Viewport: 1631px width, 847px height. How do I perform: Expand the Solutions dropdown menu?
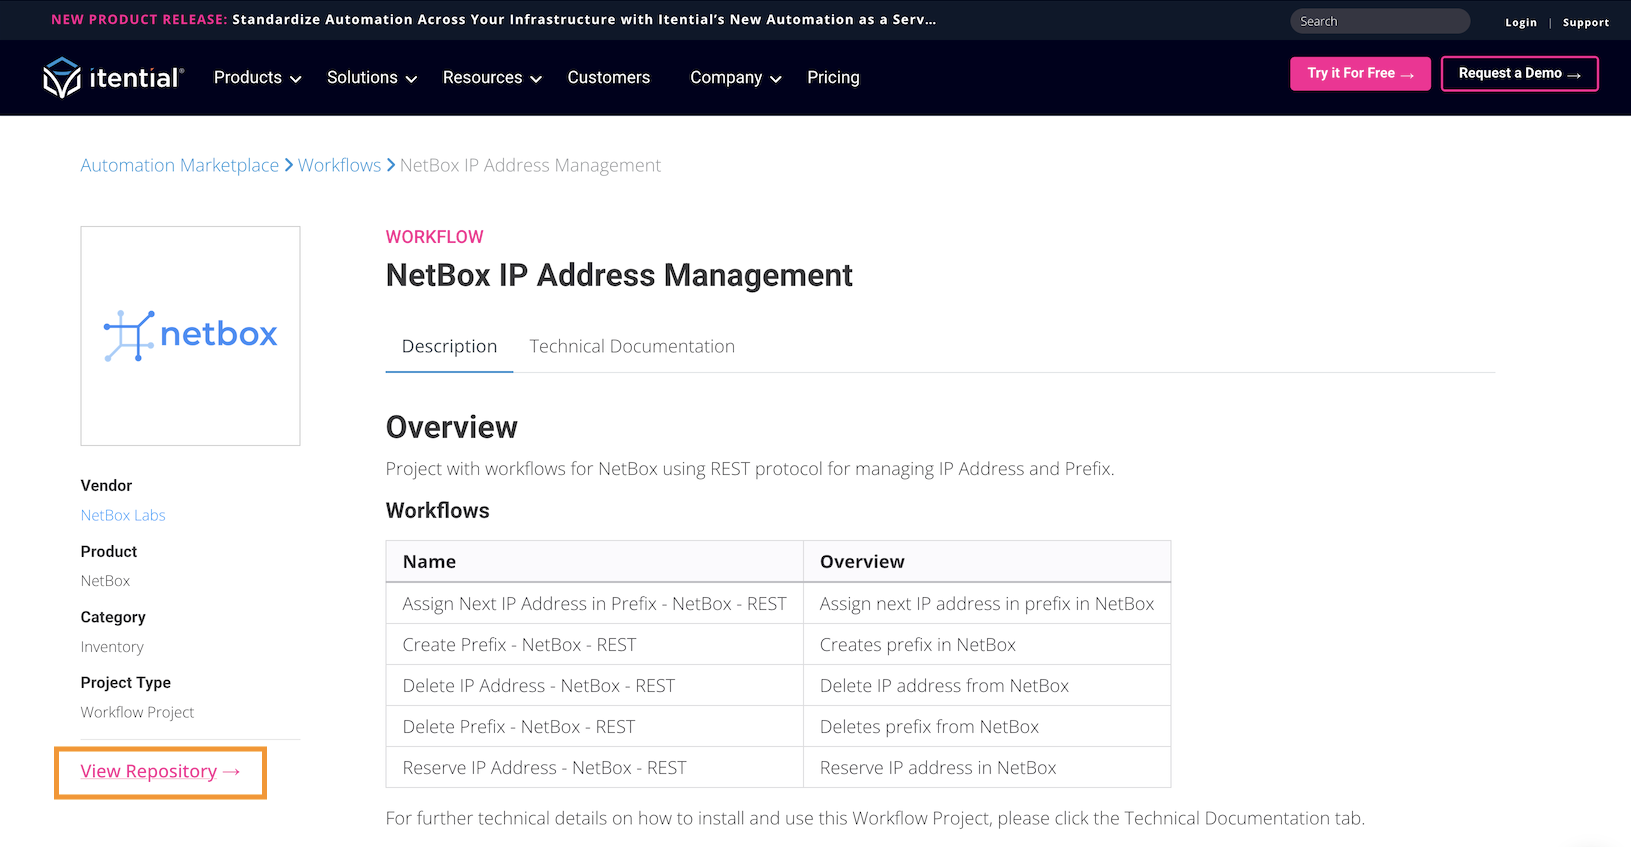pos(371,78)
